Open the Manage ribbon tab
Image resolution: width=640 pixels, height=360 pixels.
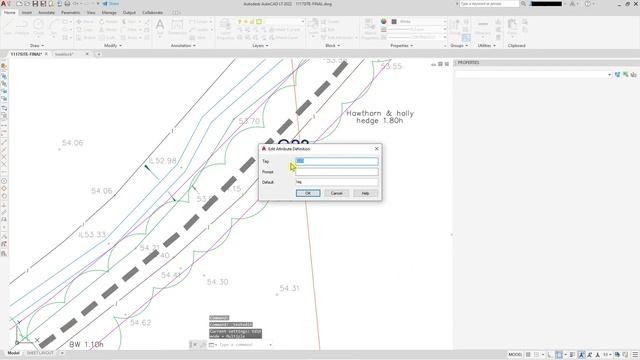[109, 13]
